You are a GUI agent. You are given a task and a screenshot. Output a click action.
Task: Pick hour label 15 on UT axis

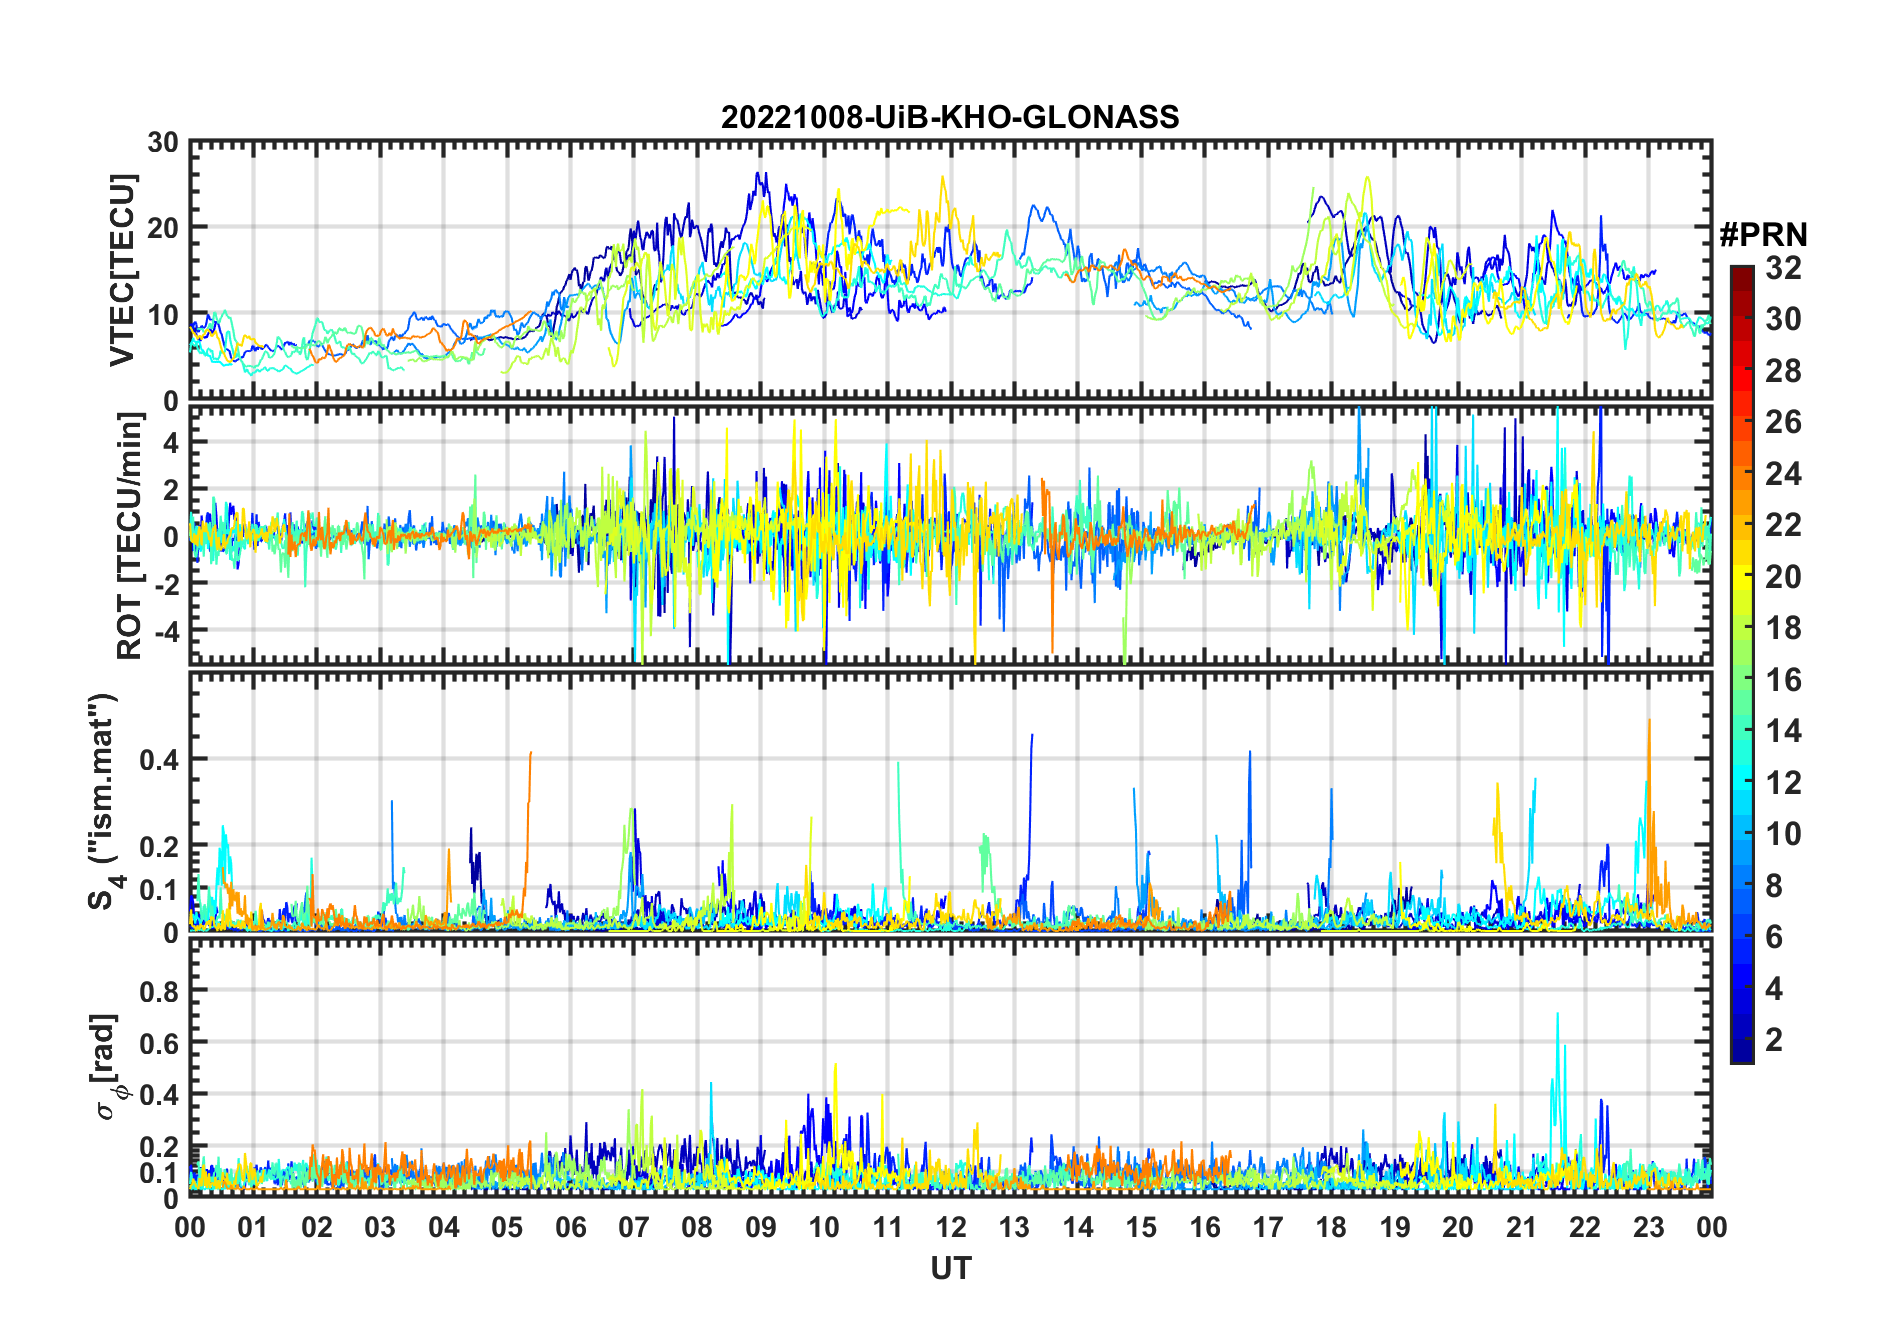click(x=1141, y=1228)
